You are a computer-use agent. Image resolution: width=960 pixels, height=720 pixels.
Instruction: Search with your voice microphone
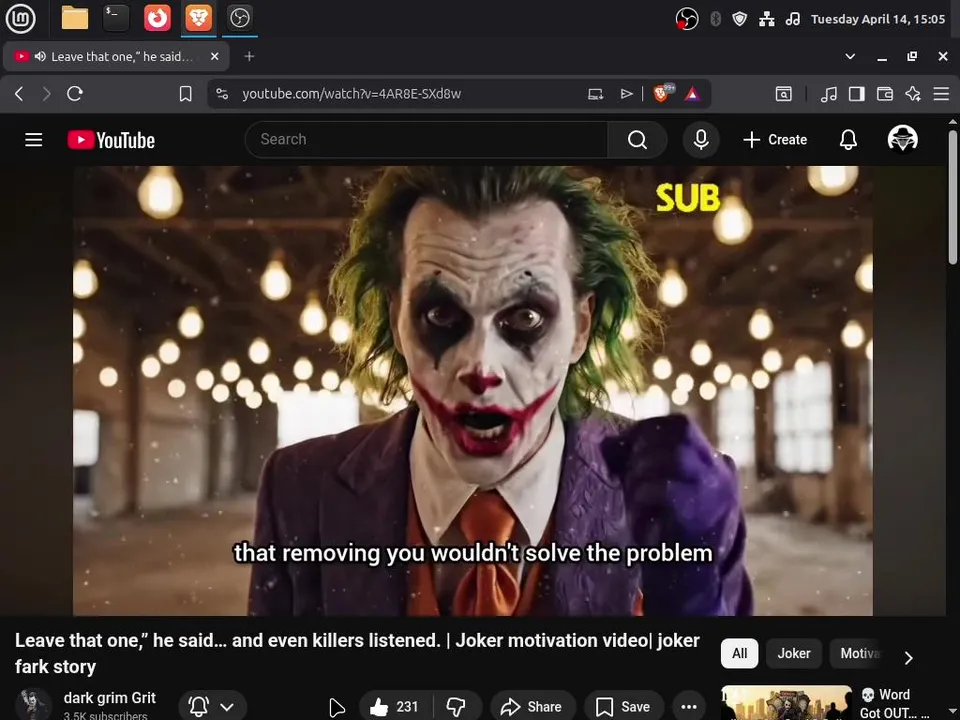click(x=701, y=140)
